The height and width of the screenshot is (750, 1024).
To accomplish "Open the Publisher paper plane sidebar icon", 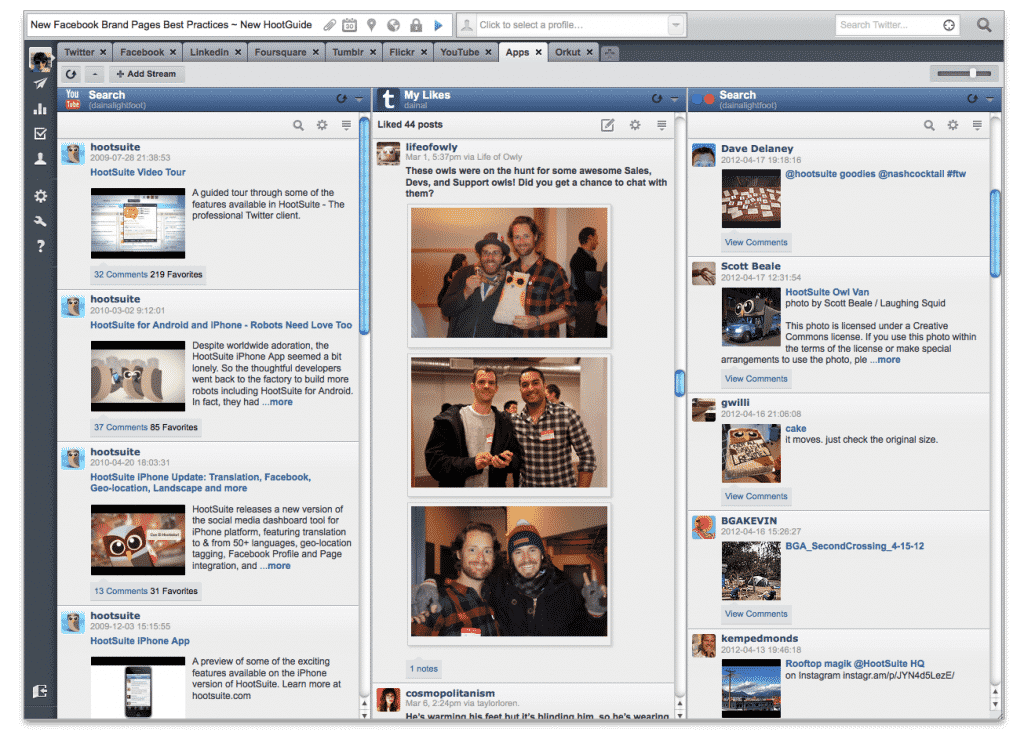I will (40, 84).
